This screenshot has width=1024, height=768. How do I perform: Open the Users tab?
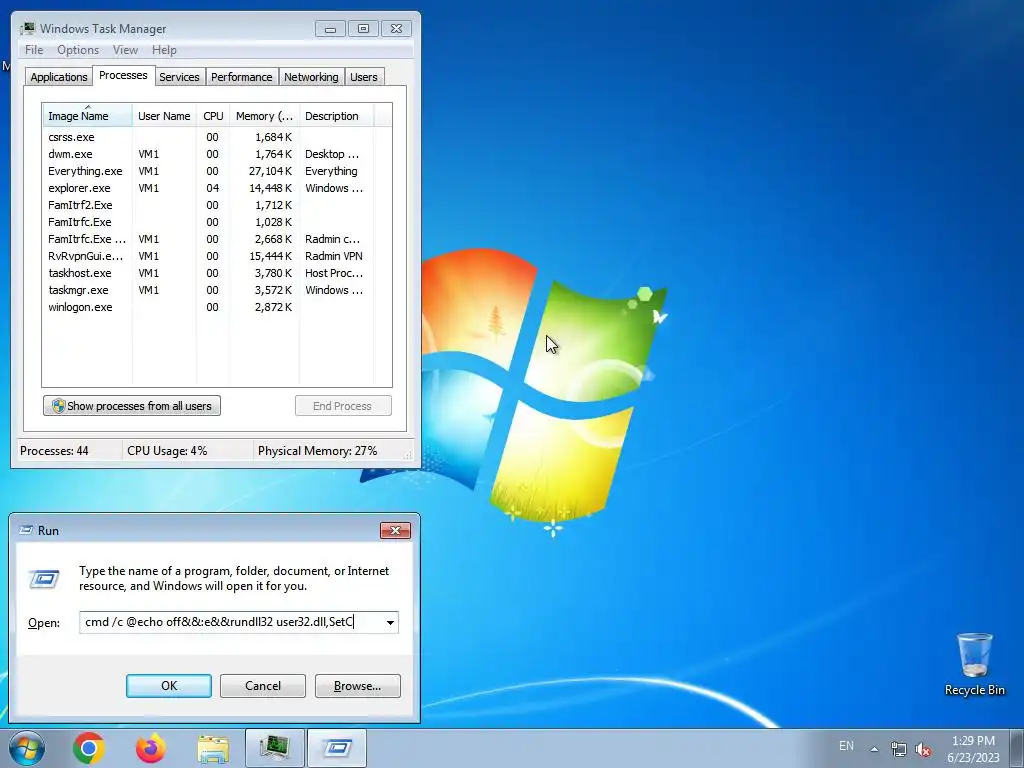(363, 77)
